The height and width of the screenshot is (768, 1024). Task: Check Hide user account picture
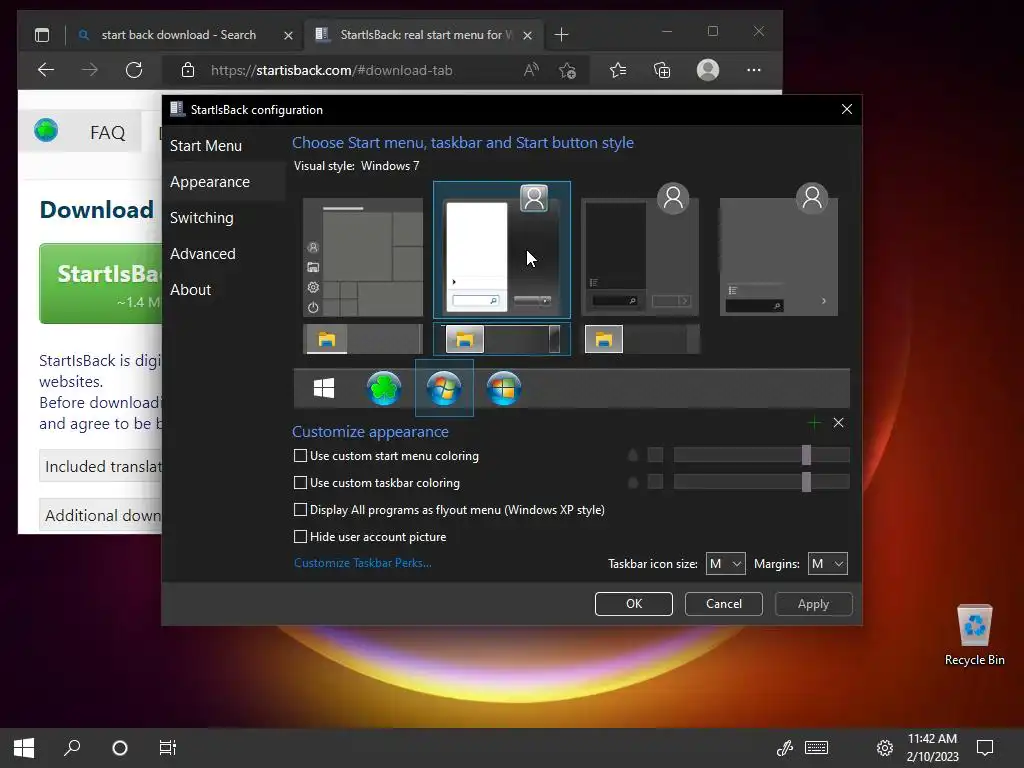coord(370,537)
